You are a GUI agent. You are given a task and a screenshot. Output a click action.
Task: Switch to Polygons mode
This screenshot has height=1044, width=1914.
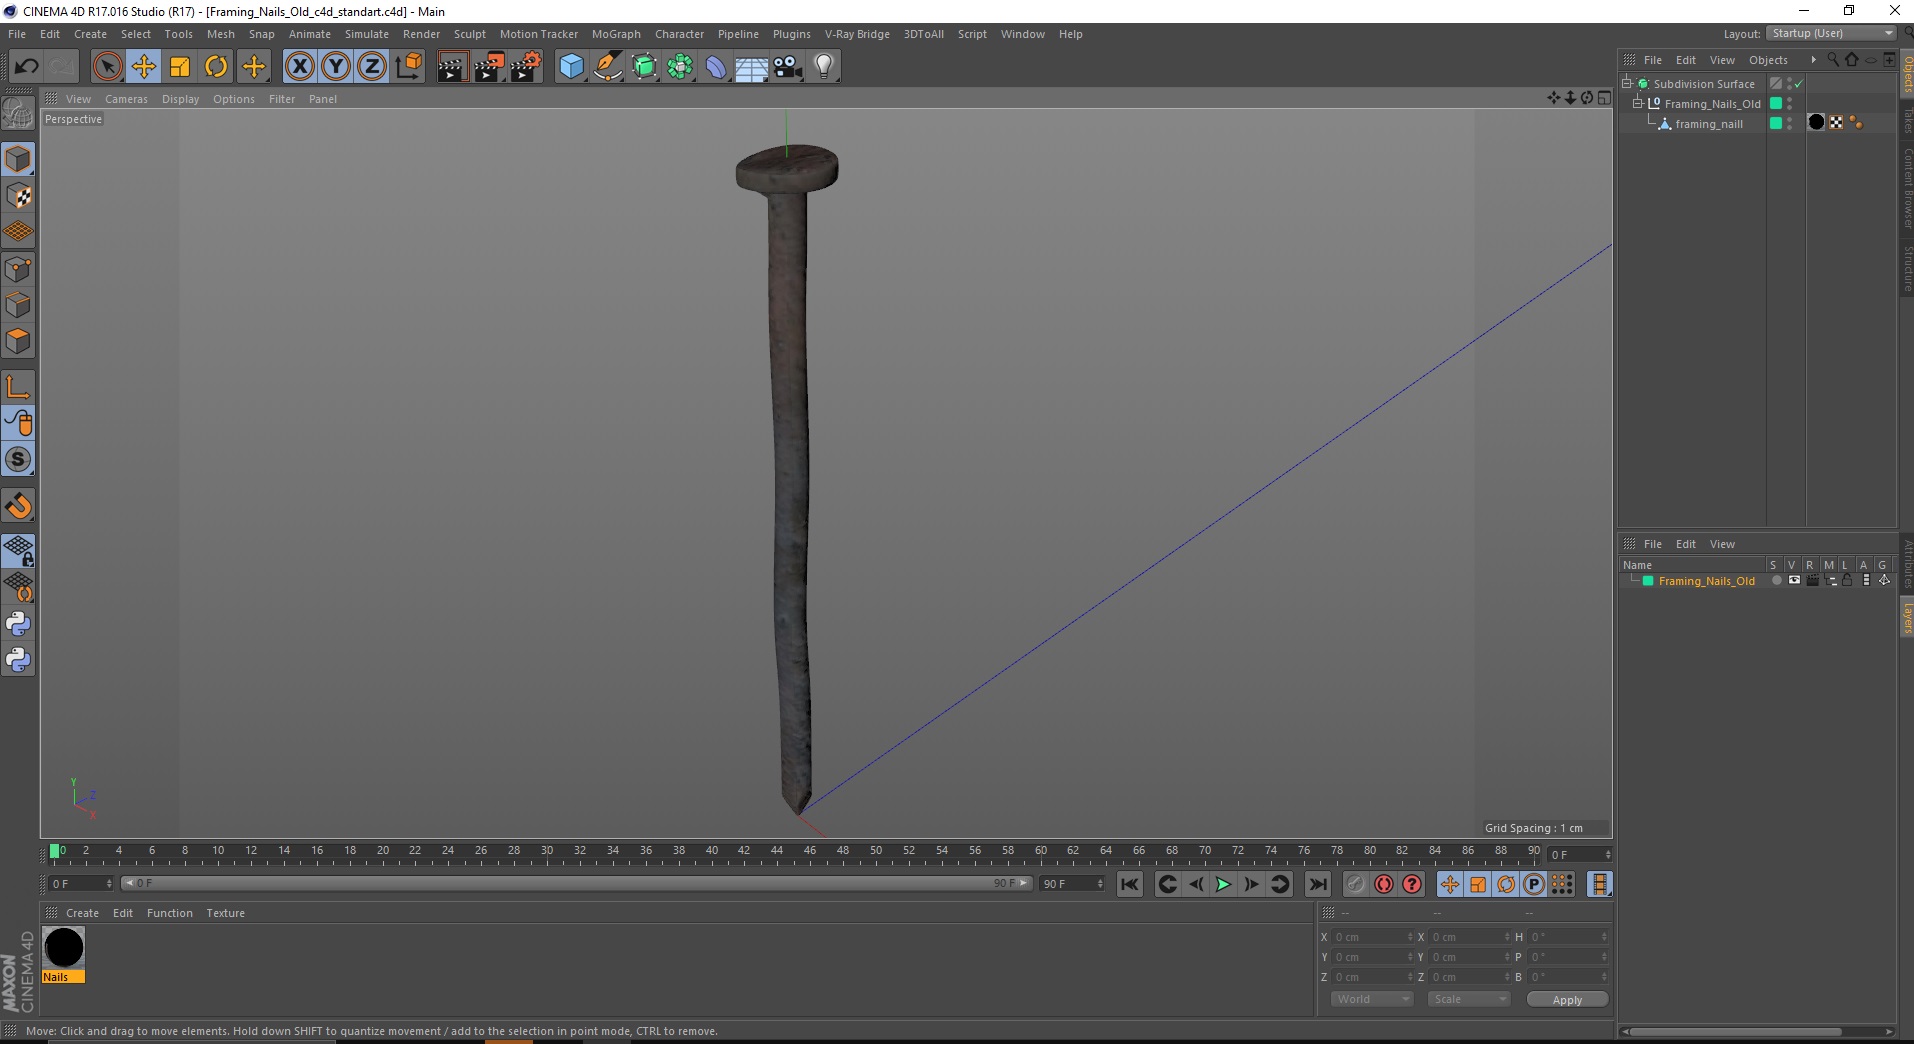(x=18, y=342)
